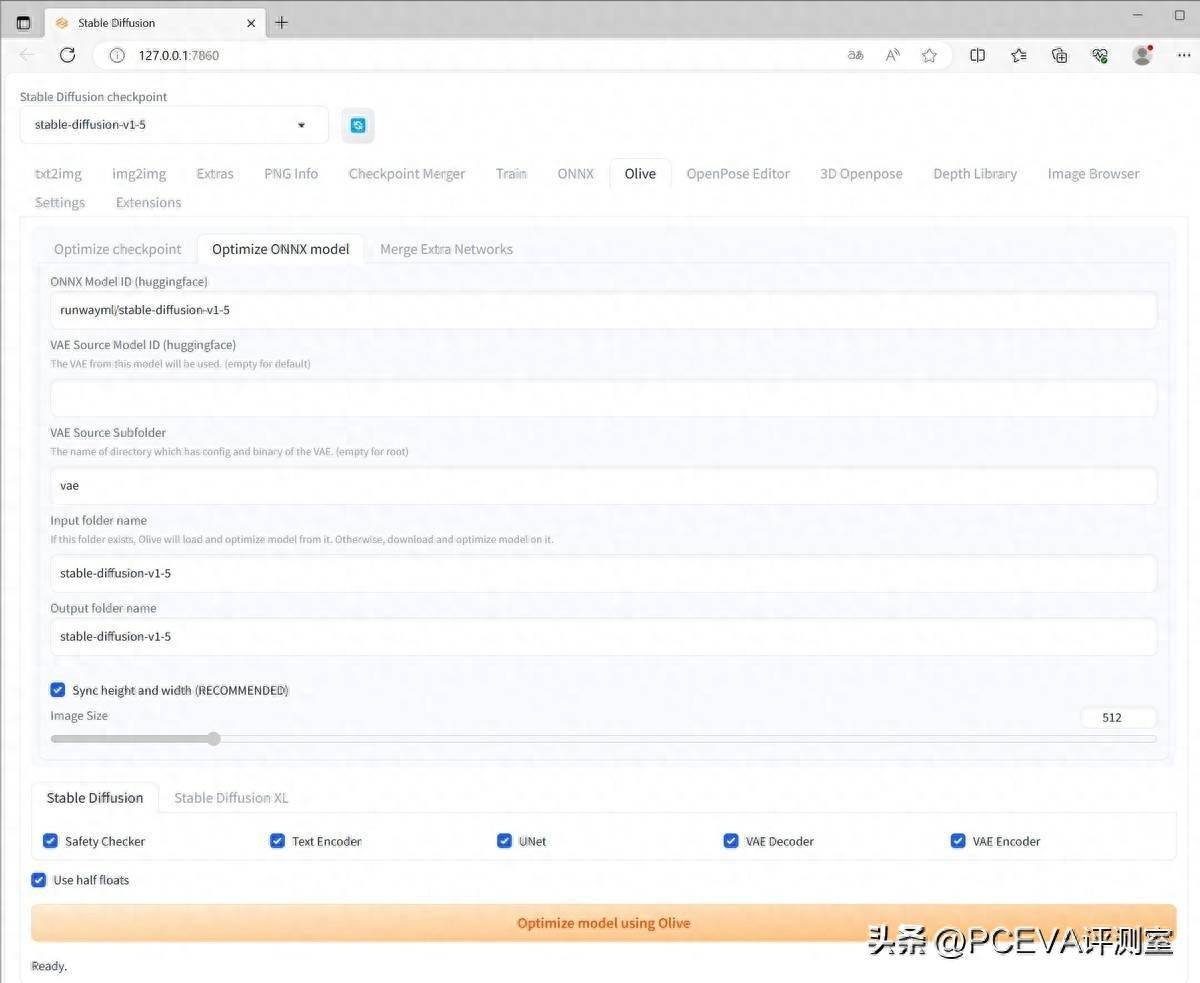Open split screen mode icon

[x=977, y=55]
